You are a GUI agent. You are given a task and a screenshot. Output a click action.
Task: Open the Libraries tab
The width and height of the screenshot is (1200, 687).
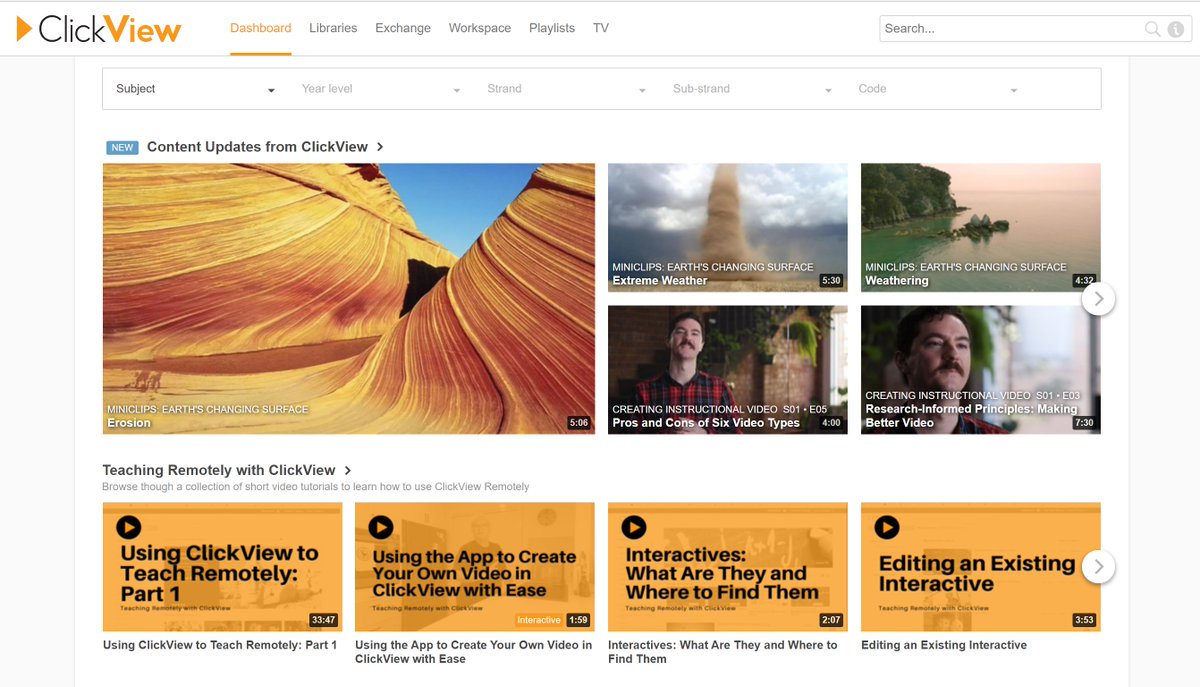[x=333, y=28]
